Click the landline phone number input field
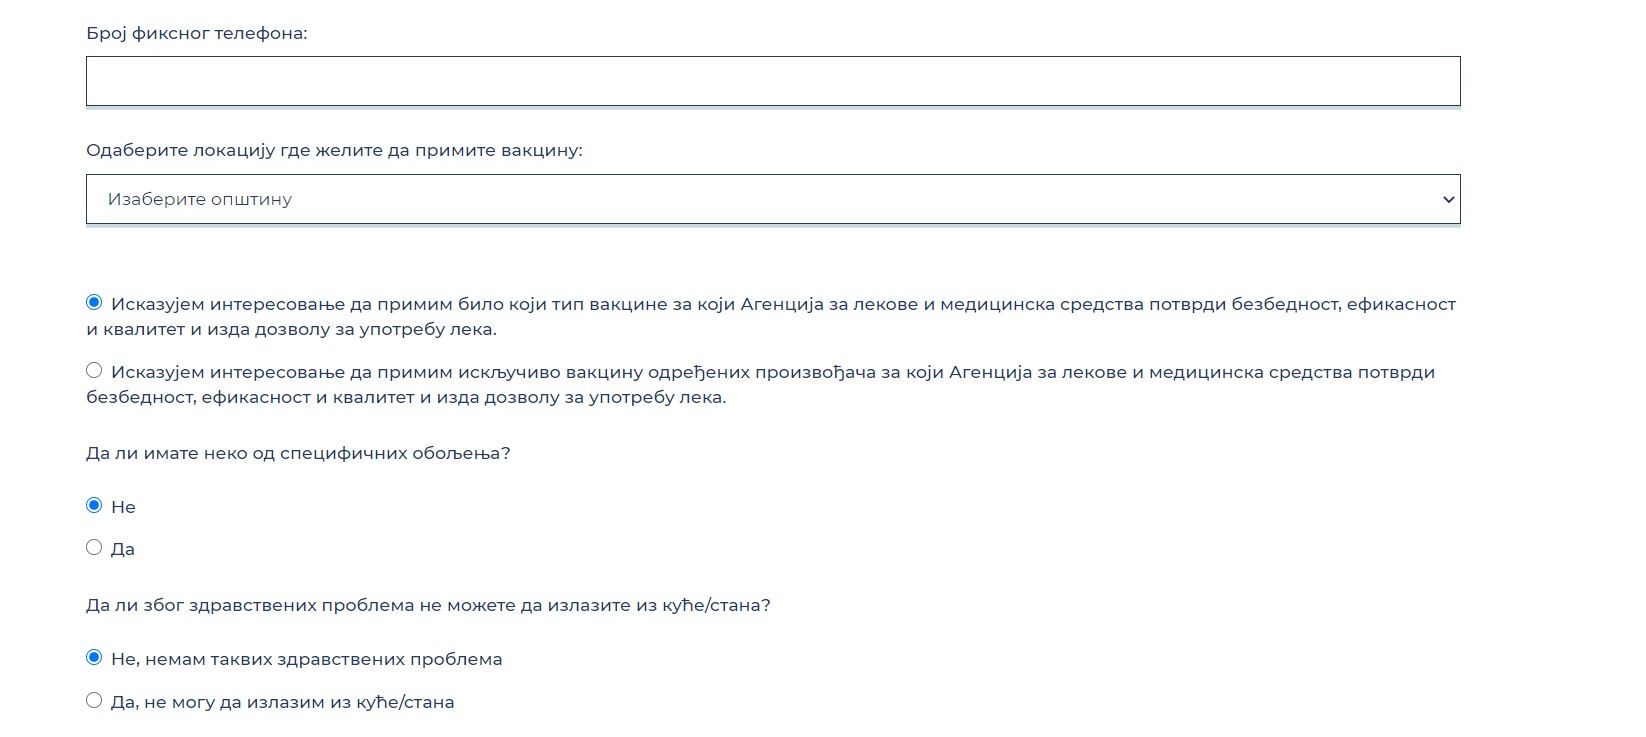The image size is (1646, 737). pyautogui.click(x=772, y=81)
